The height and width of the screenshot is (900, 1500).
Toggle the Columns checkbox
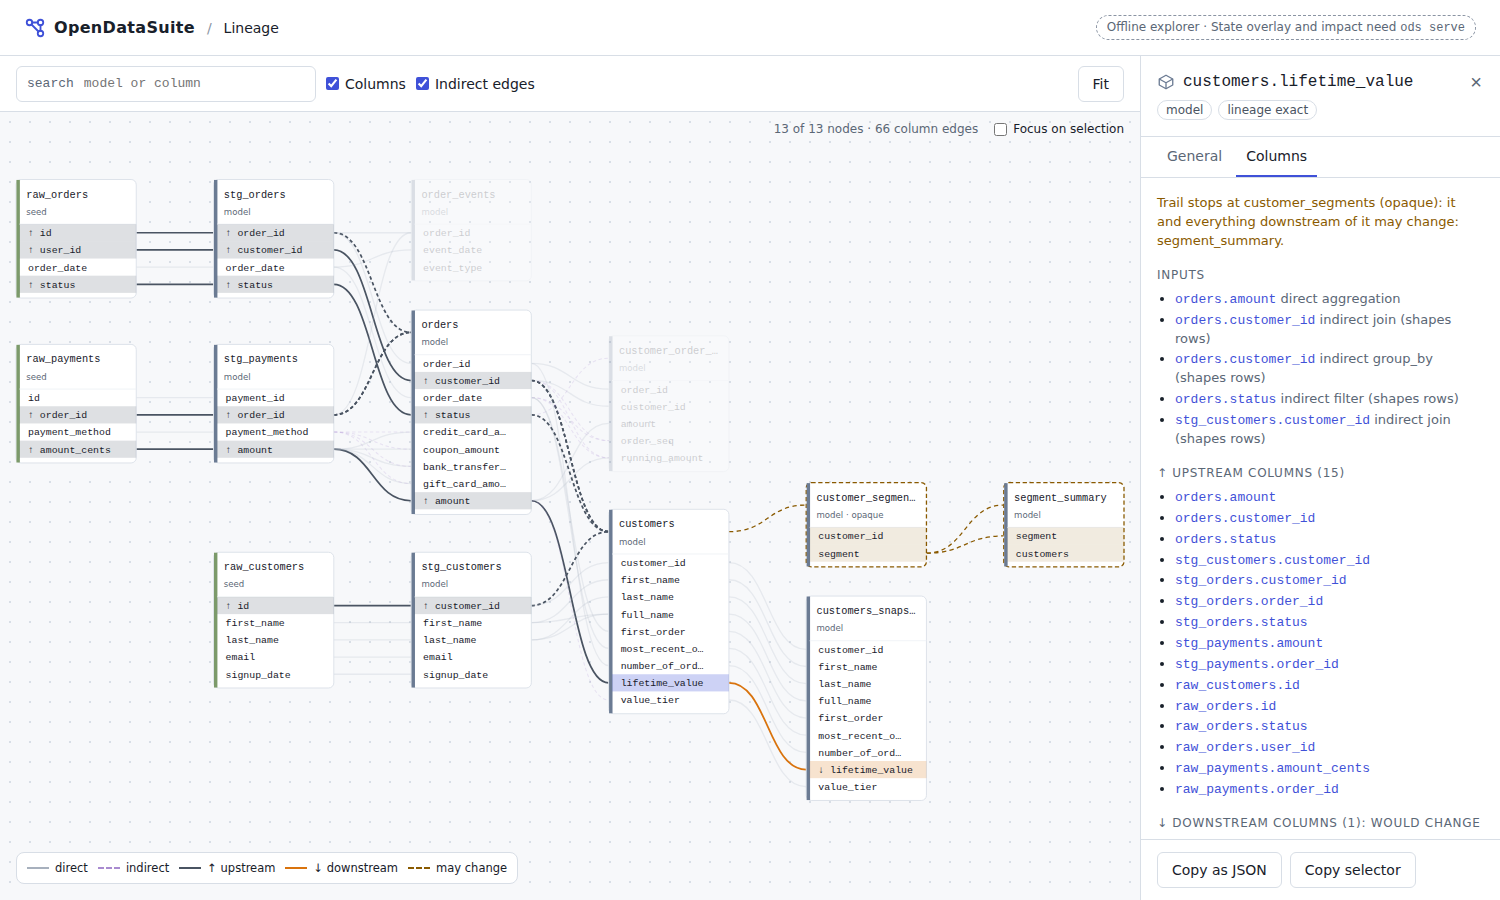tap(333, 84)
